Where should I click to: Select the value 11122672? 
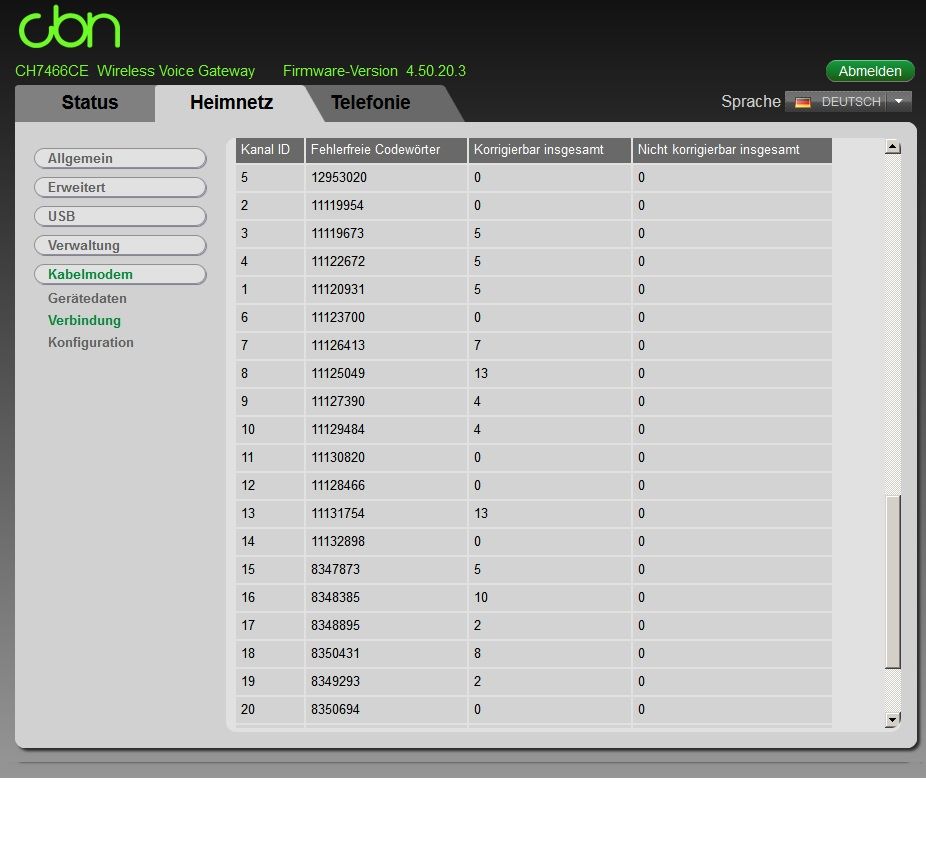338,262
